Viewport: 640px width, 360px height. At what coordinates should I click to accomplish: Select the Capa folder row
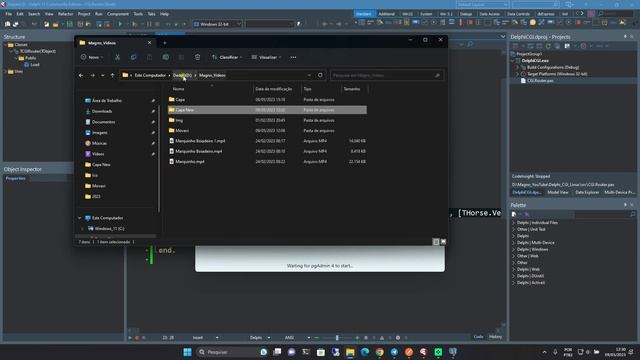click(267, 100)
